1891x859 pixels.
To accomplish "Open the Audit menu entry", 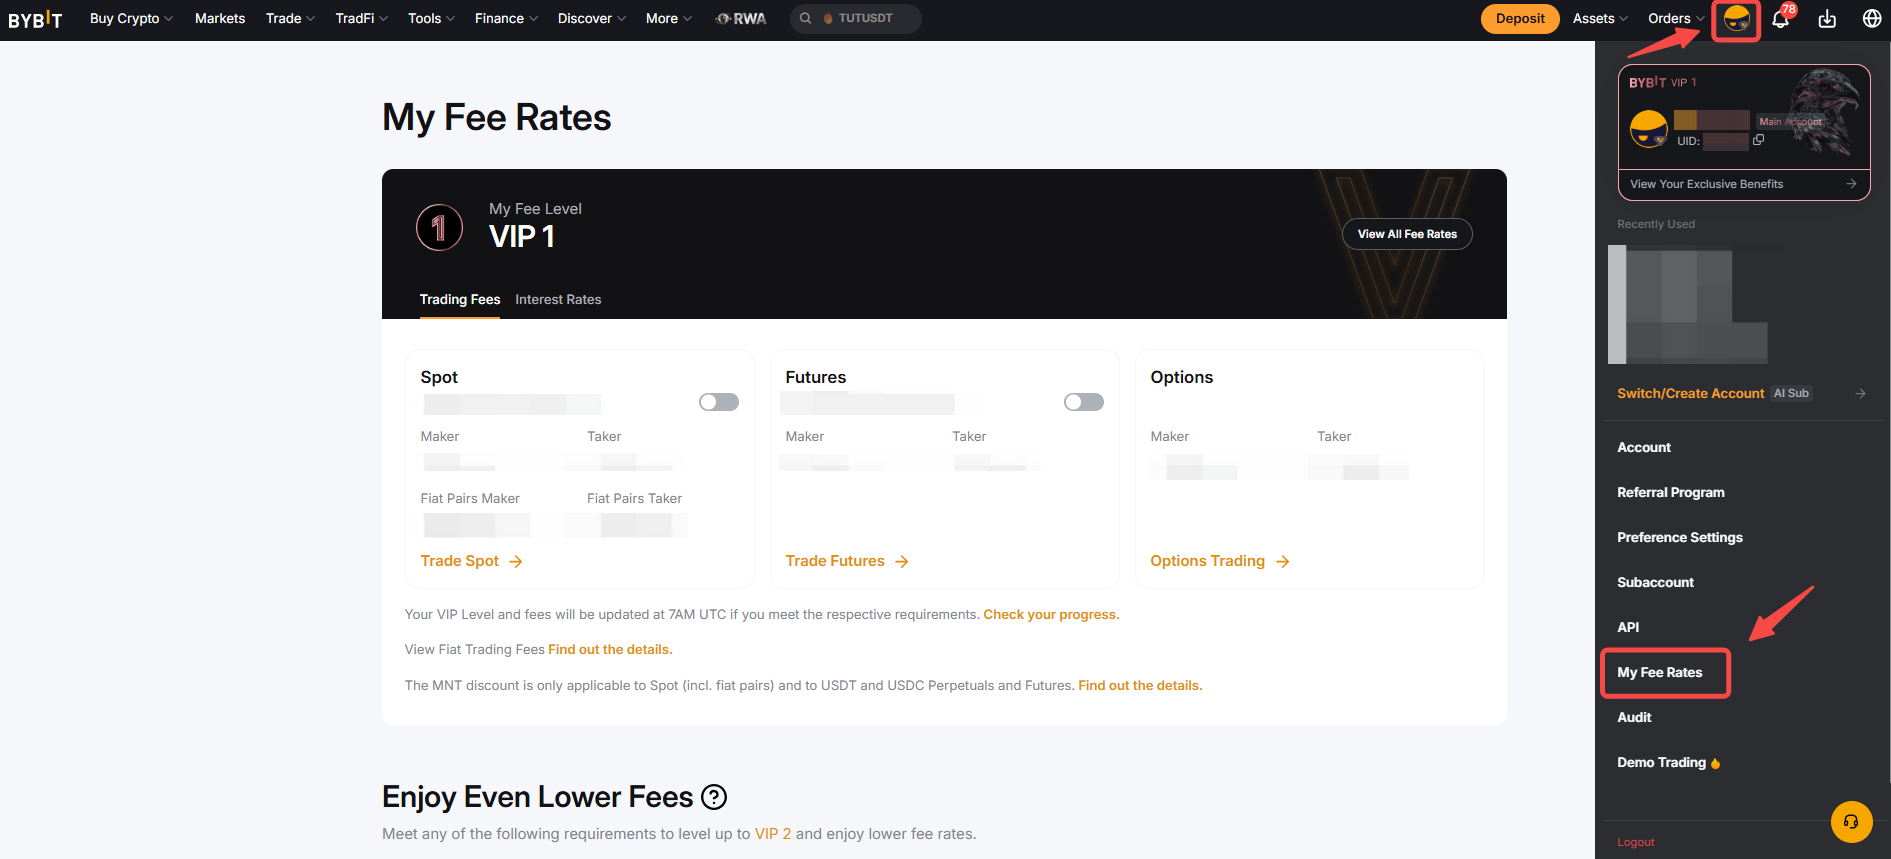I will coord(1634,717).
